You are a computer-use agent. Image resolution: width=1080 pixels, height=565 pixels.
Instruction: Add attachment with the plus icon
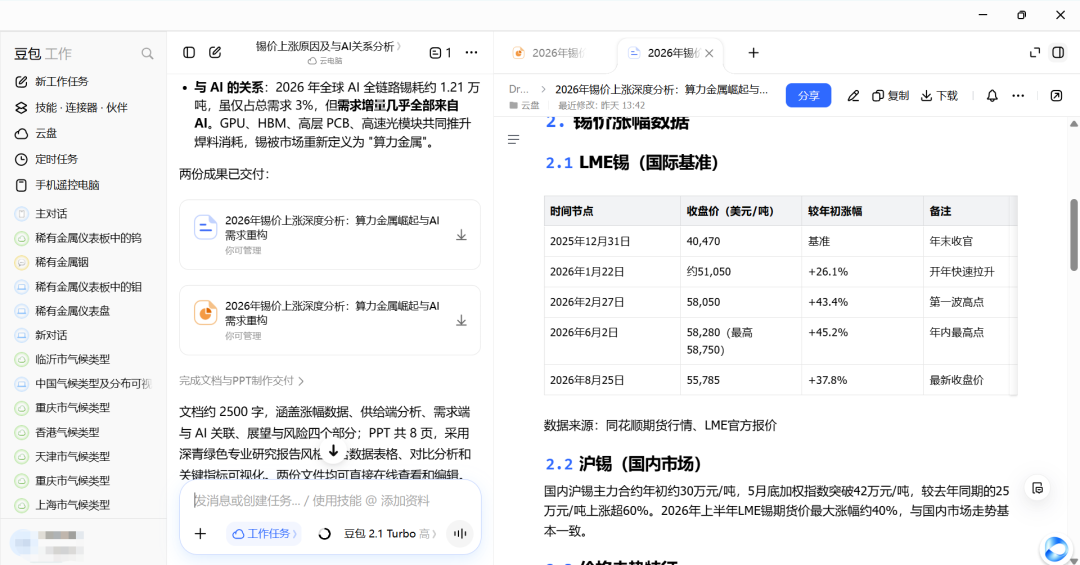(200, 533)
